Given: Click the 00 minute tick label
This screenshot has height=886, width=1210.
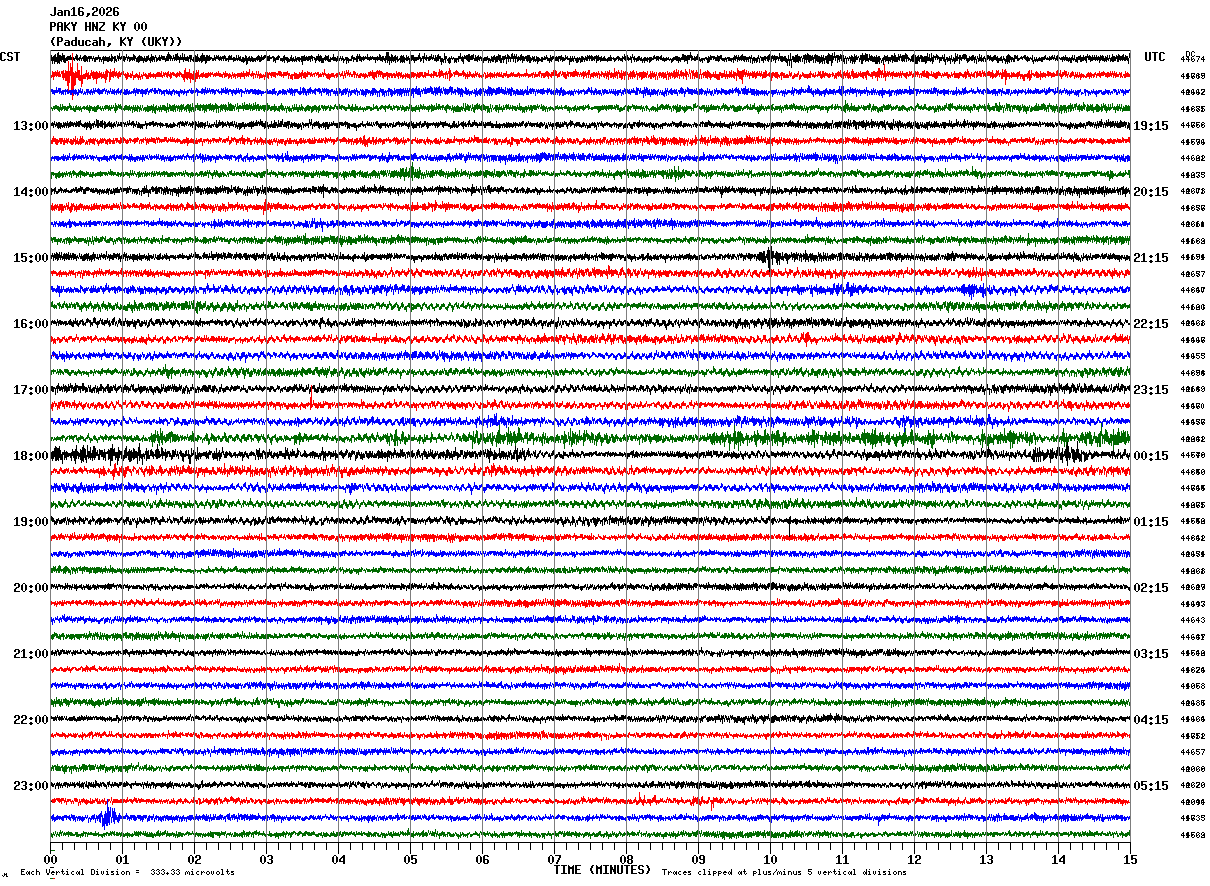Looking at the screenshot, I should click(x=50, y=859).
